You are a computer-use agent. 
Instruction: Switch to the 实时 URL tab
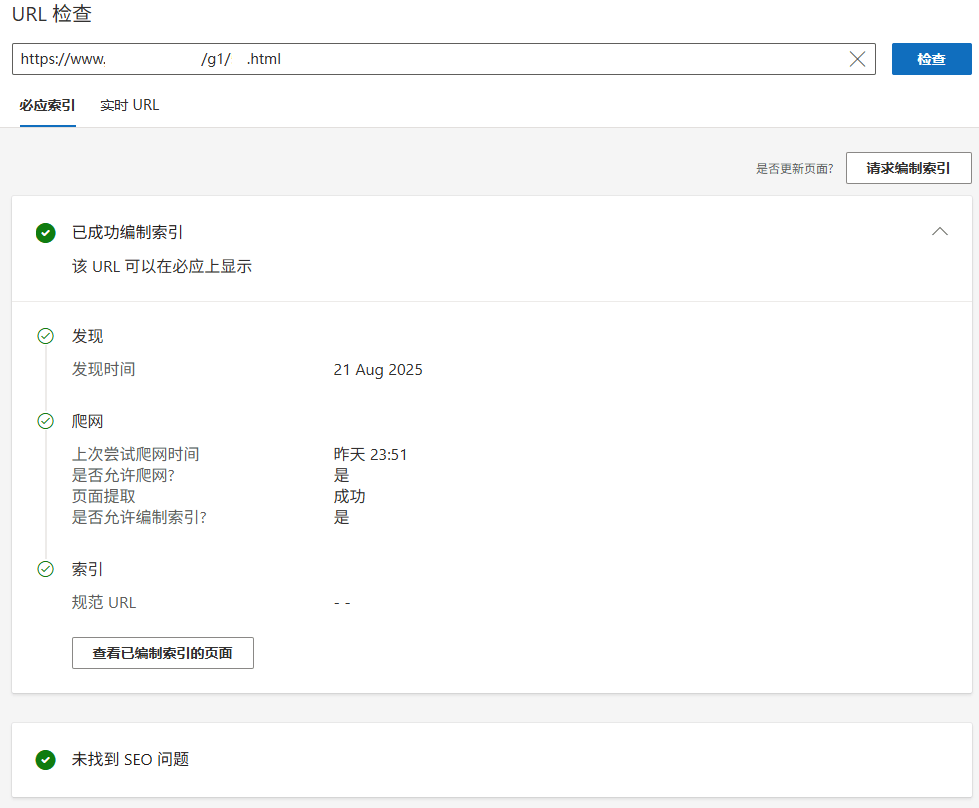point(129,105)
